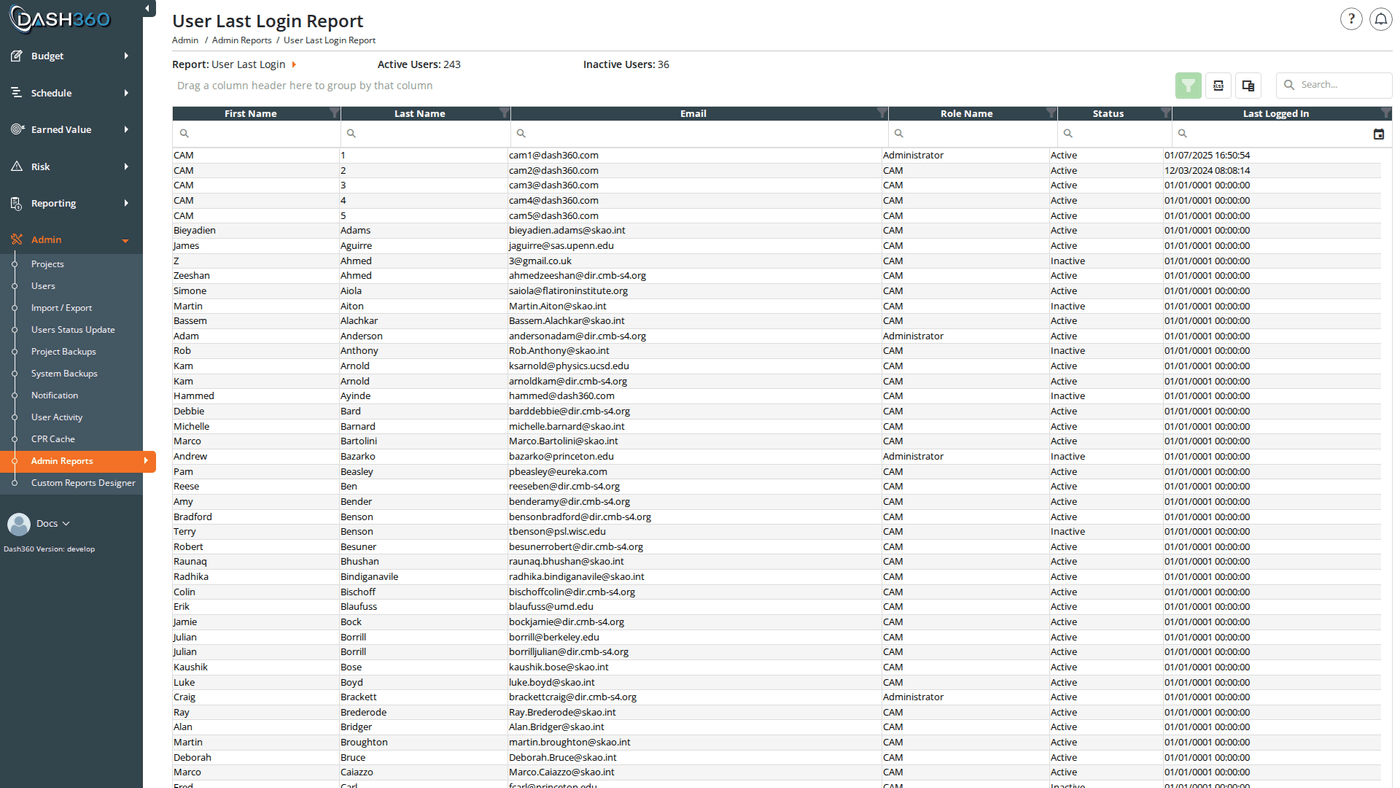The width and height of the screenshot is (1400, 788).
Task: Click the Reporting menu icon
Action: 16,203
